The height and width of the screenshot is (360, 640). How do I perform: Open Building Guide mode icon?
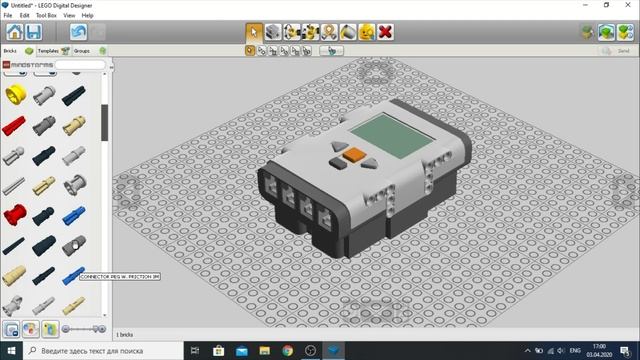[x=625, y=32]
